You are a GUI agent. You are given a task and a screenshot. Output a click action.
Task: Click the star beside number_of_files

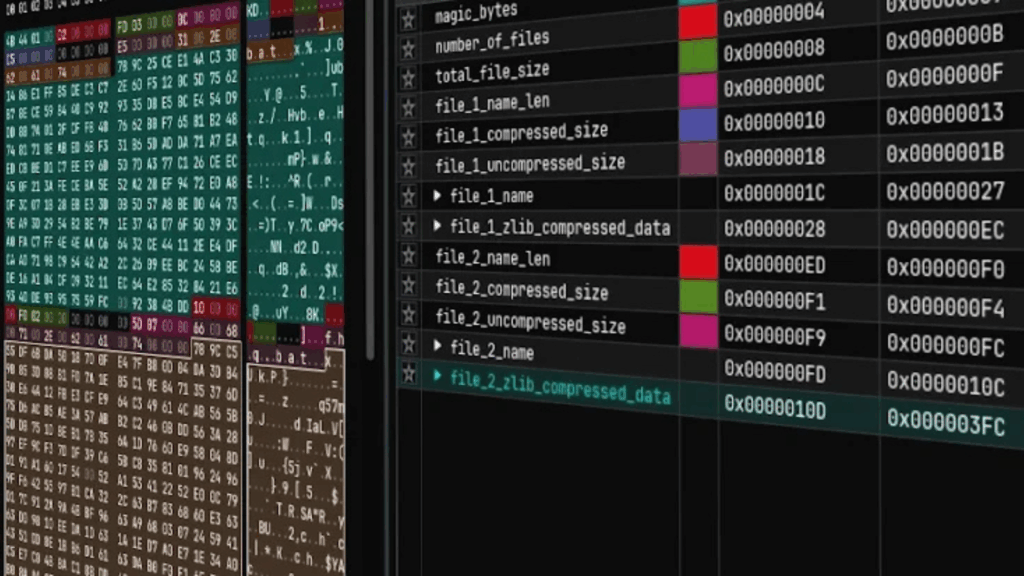pyautogui.click(x=408, y=49)
